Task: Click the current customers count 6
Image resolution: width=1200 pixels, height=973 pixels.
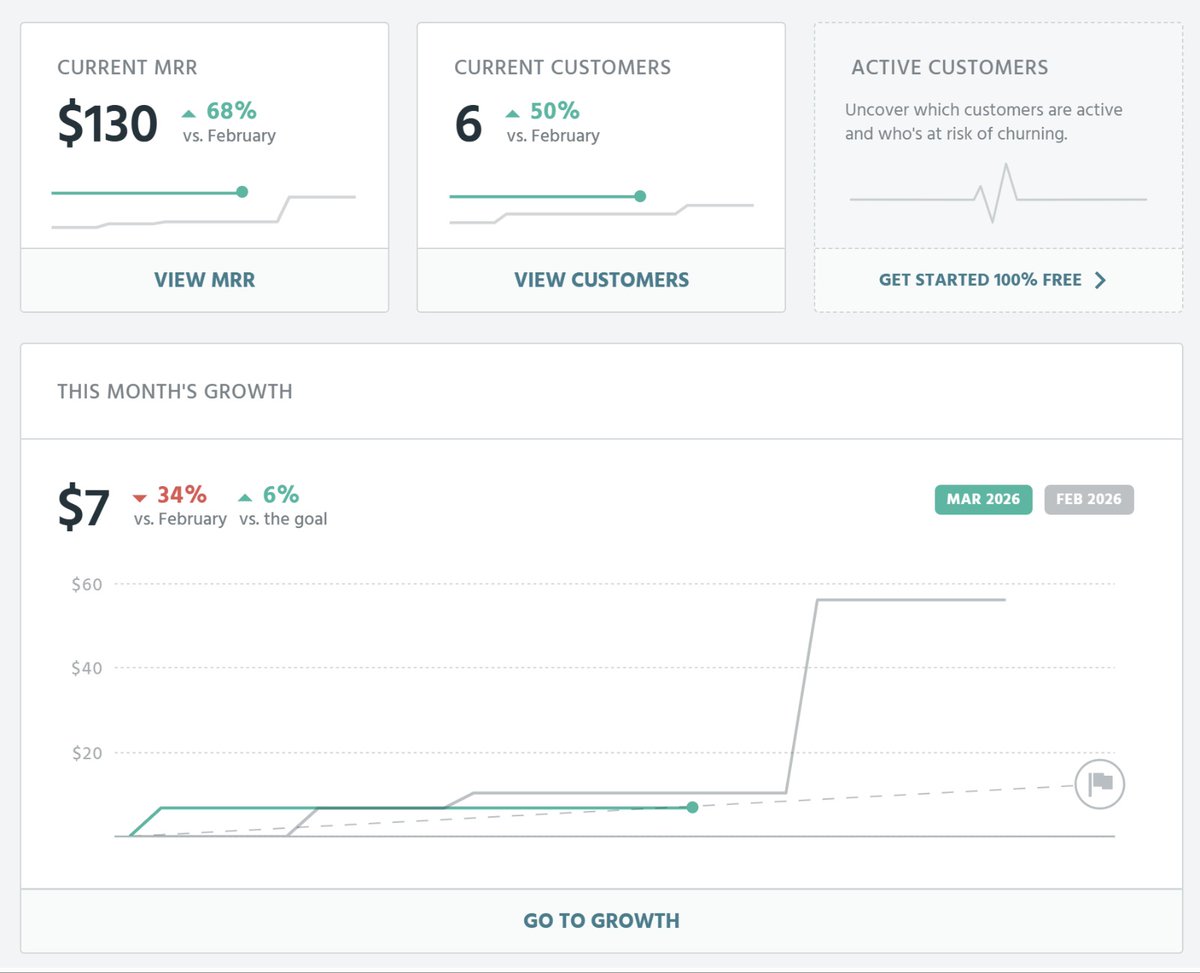Action: [x=468, y=125]
